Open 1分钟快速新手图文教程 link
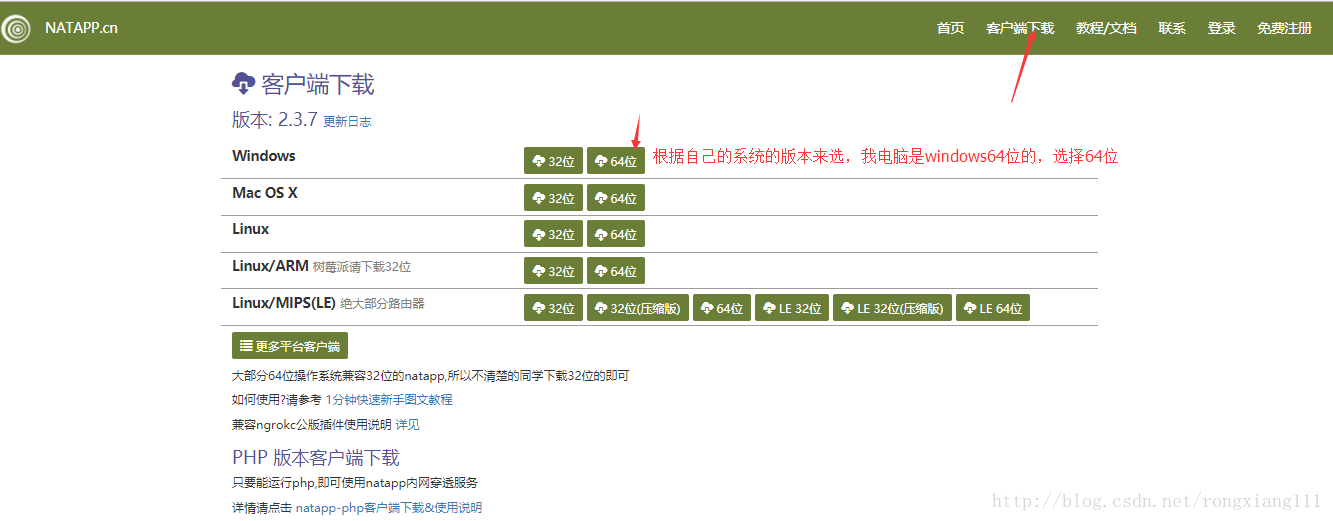 (x=389, y=400)
